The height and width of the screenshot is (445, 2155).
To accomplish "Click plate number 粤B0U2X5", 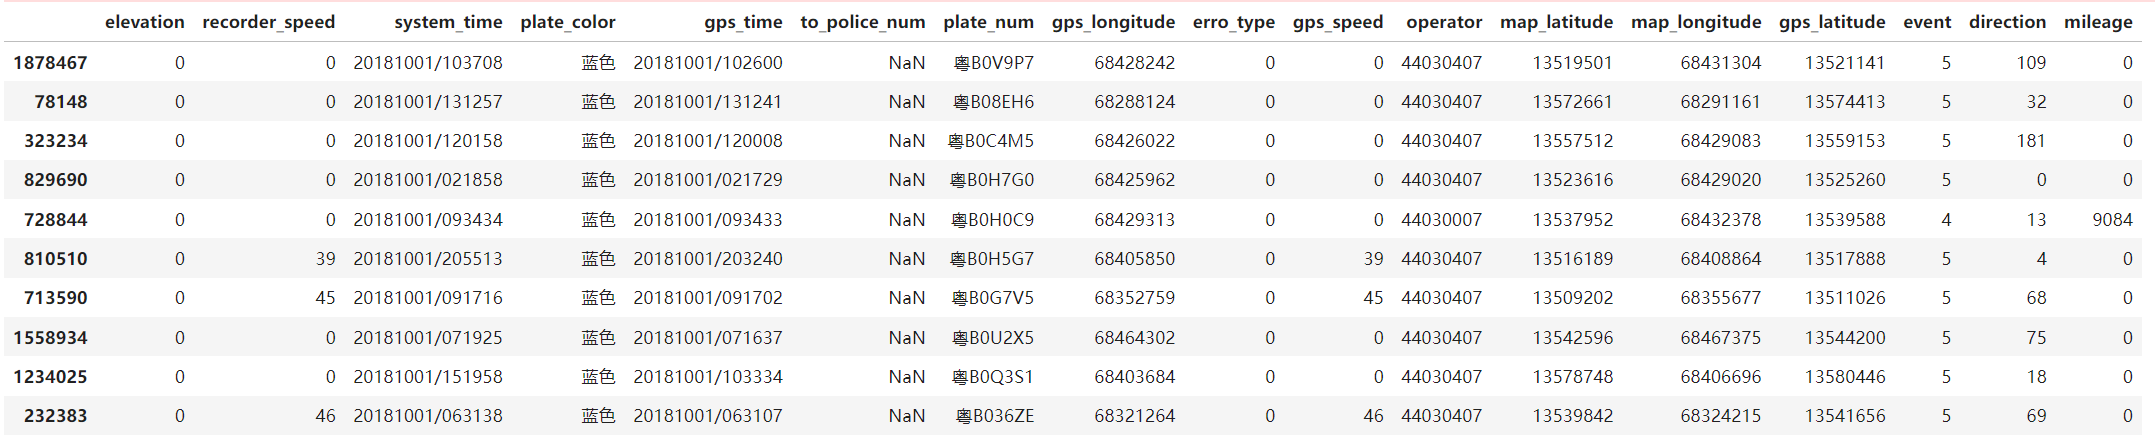I will tap(993, 338).
